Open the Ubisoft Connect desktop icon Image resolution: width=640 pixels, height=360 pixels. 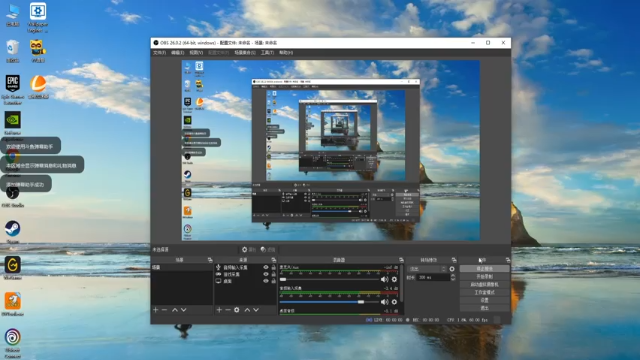tap(13, 343)
